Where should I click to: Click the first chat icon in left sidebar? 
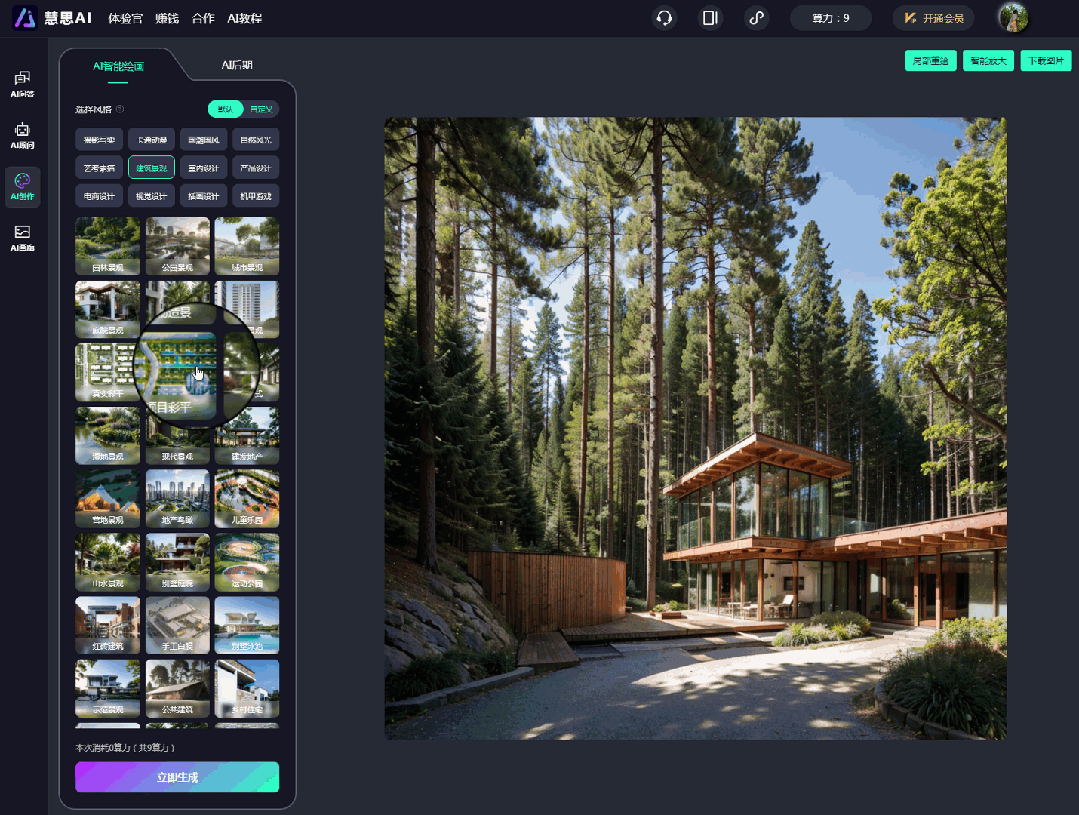(22, 84)
